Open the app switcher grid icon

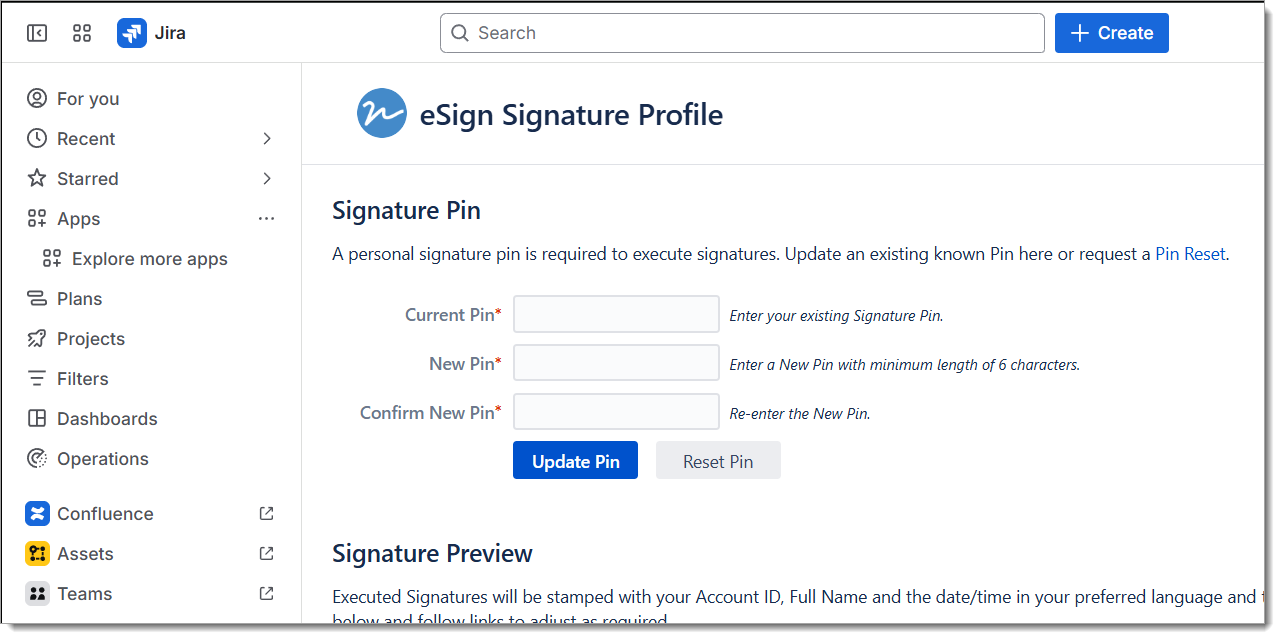(x=82, y=33)
